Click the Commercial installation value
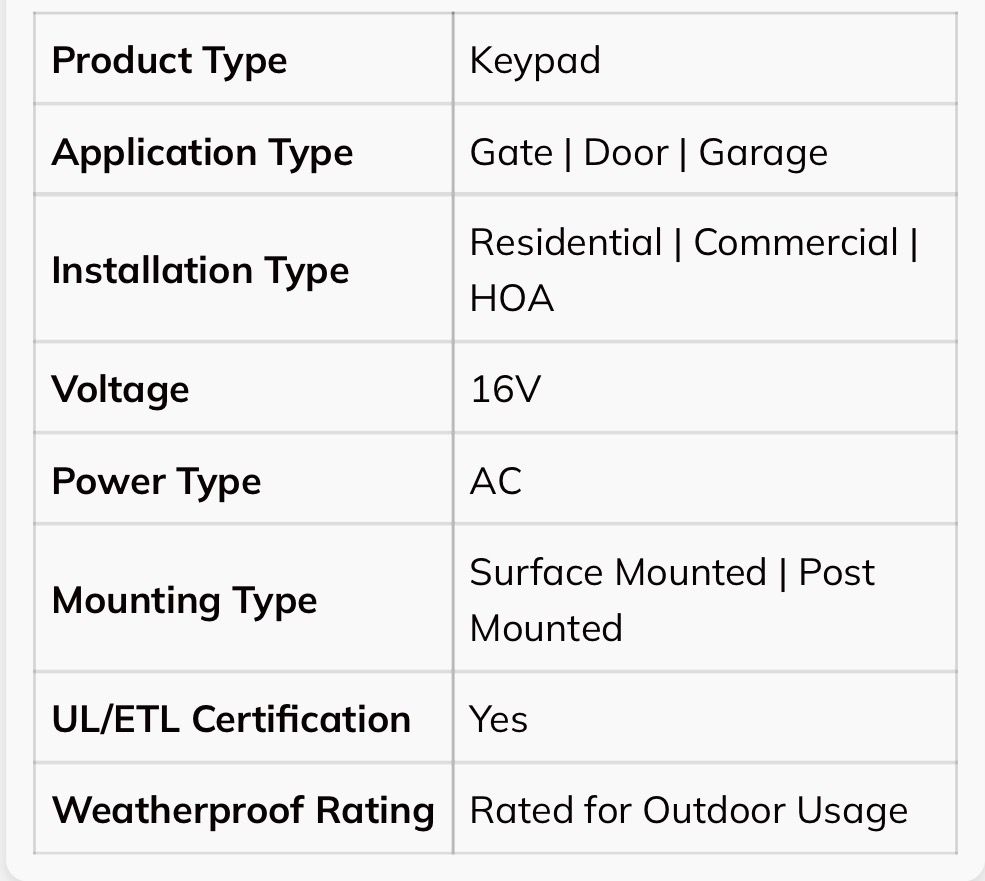The width and height of the screenshot is (985, 881). coord(796,242)
